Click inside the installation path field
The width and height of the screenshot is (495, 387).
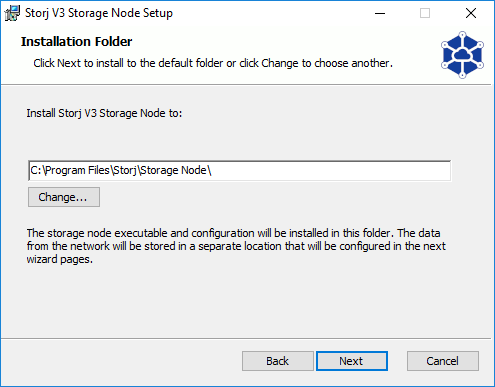240,171
